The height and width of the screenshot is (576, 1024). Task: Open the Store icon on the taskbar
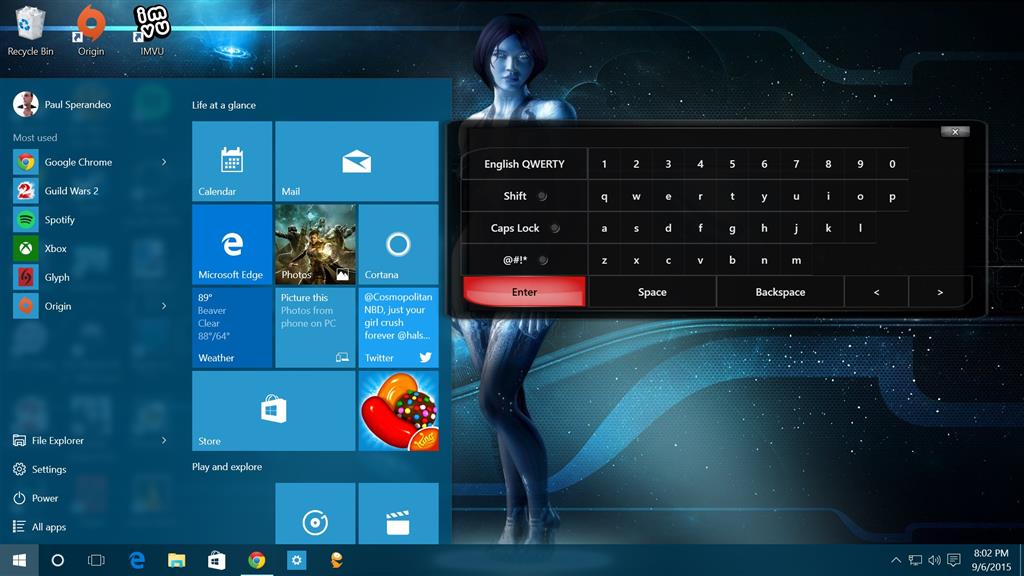pyautogui.click(x=217, y=560)
